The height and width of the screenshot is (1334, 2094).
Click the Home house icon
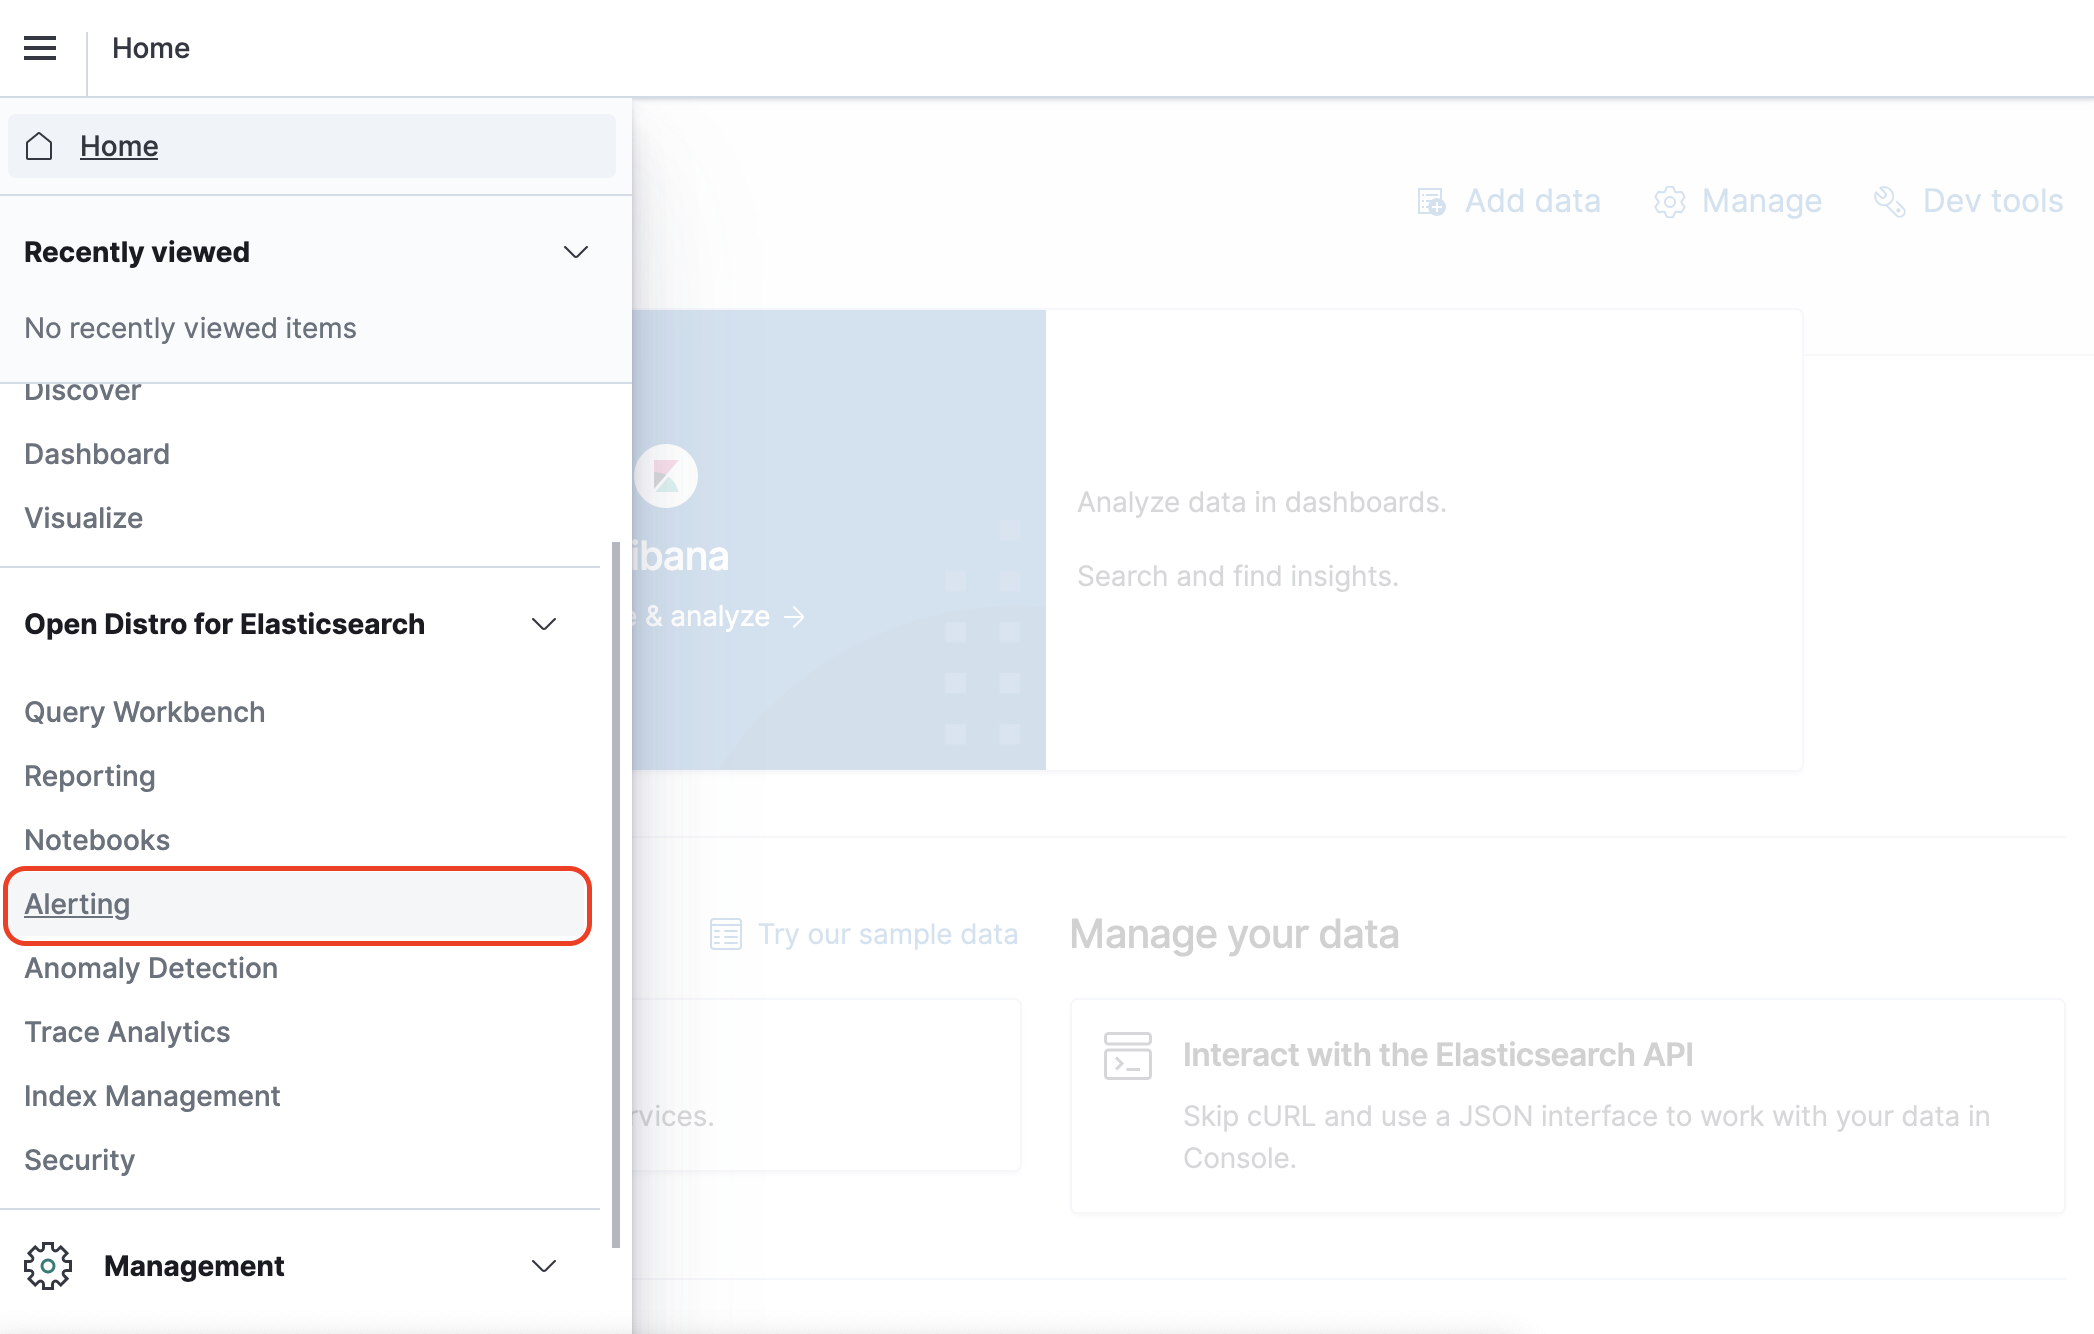[39, 146]
